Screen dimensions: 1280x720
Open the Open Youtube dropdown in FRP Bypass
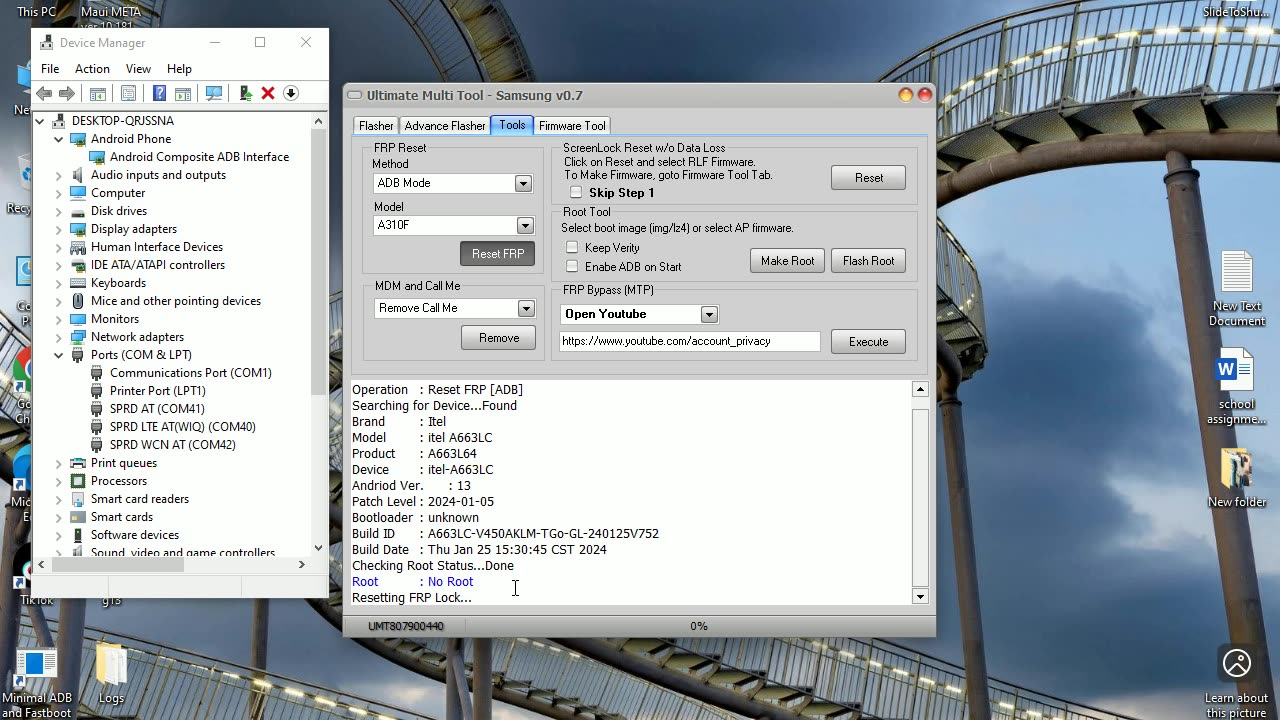click(x=709, y=315)
